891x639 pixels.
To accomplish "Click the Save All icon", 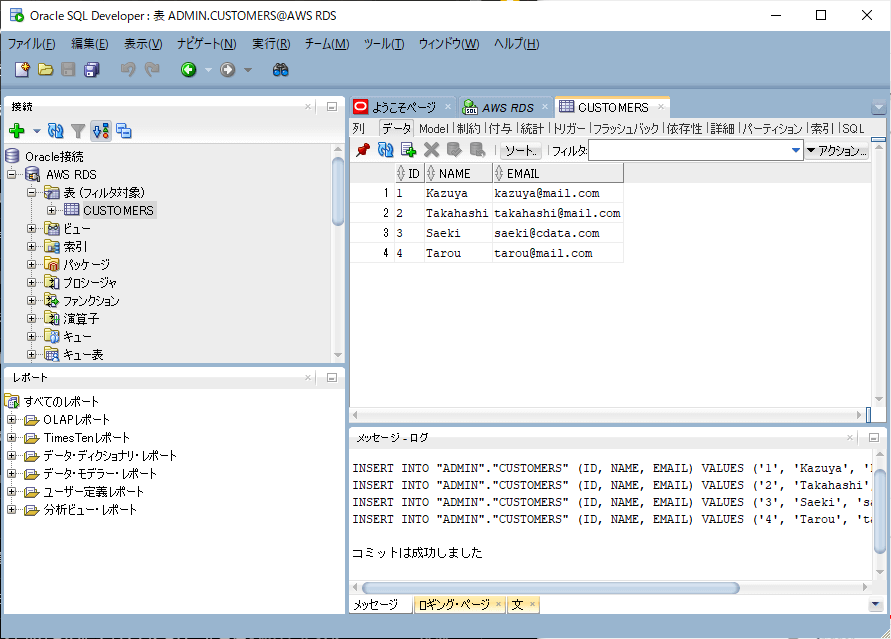I will [92, 70].
